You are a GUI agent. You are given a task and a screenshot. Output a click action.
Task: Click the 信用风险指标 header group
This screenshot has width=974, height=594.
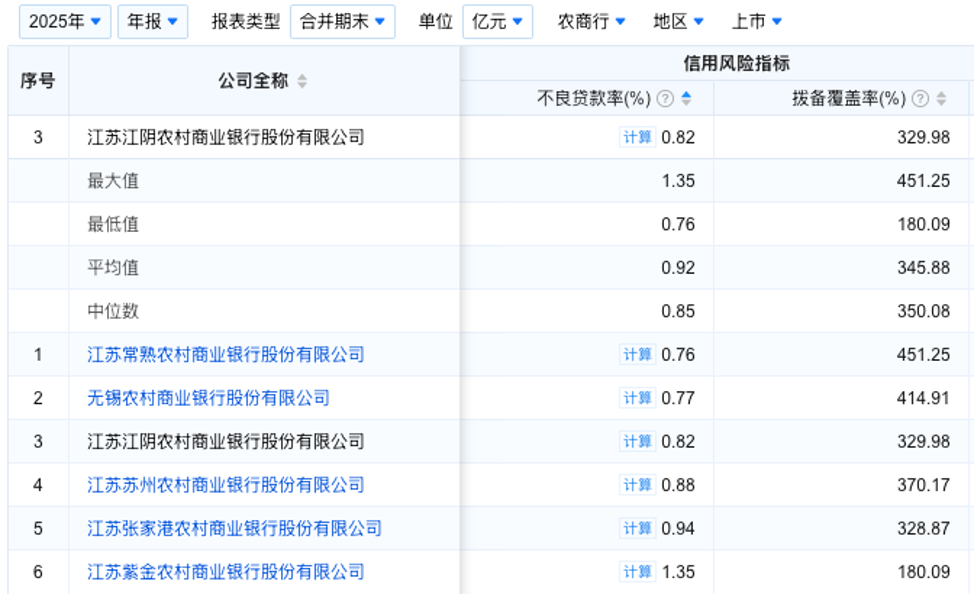pos(737,63)
